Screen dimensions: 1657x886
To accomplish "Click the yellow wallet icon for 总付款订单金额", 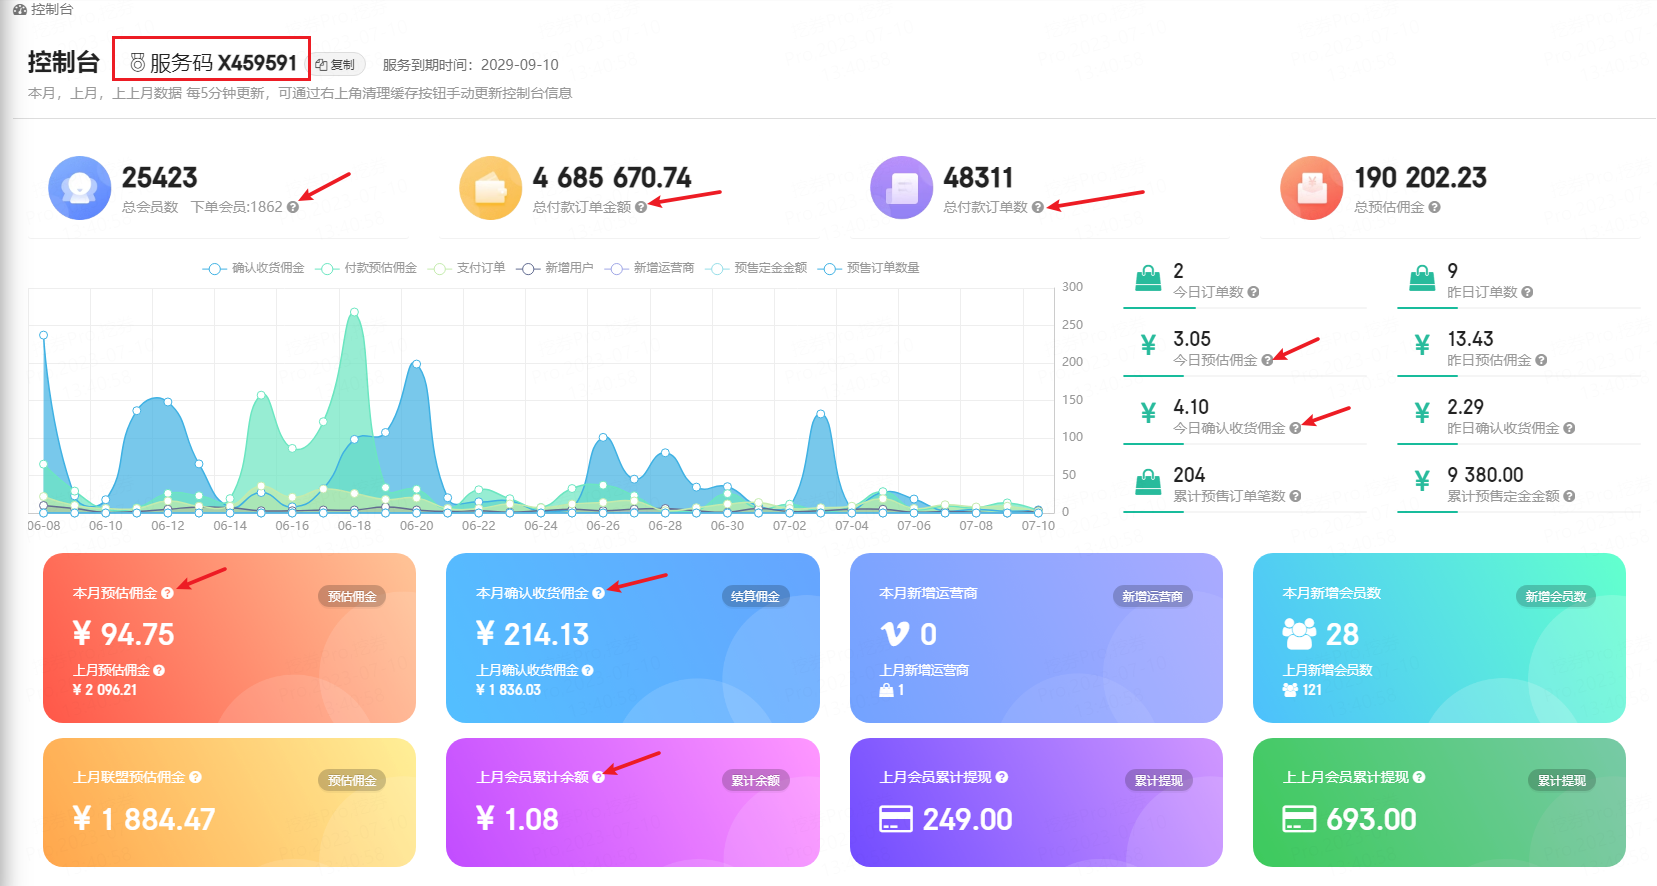I will (x=490, y=188).
